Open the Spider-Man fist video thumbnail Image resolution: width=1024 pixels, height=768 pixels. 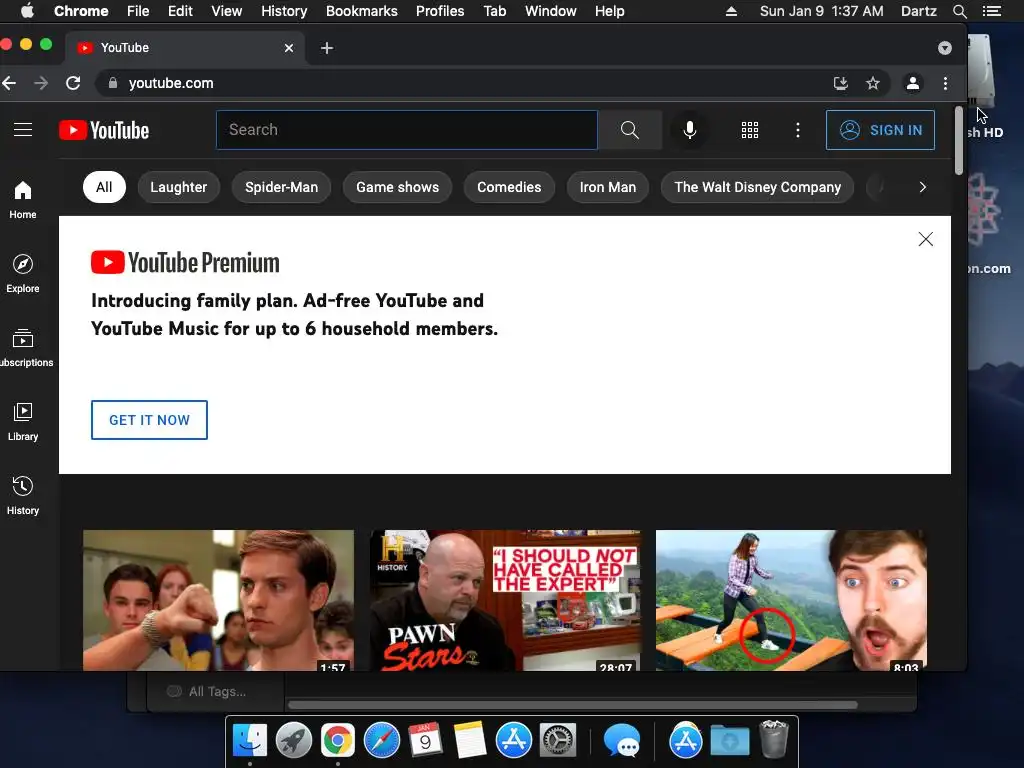point(218,600)
